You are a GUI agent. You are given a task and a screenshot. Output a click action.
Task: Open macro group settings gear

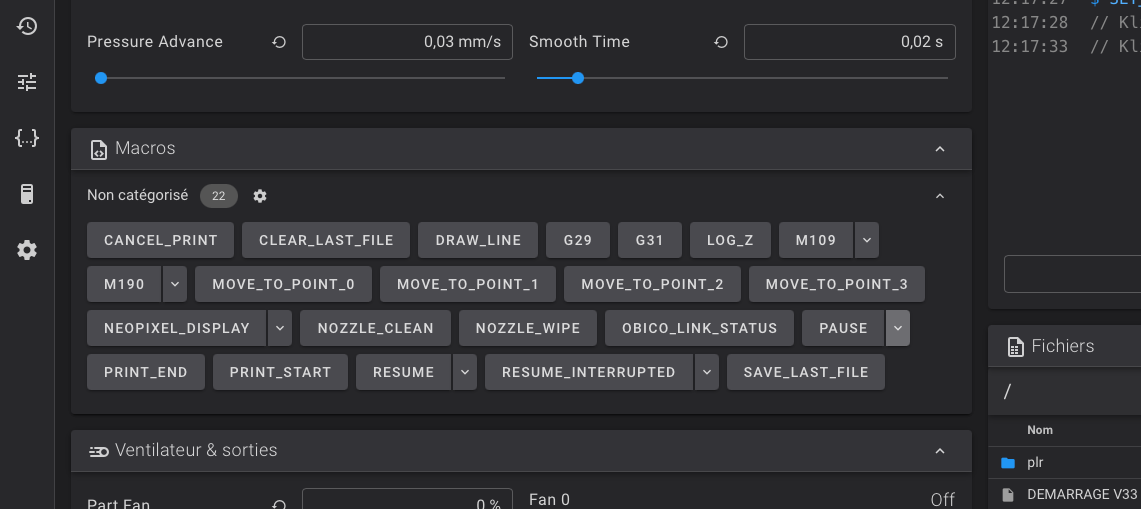[260, 196]
